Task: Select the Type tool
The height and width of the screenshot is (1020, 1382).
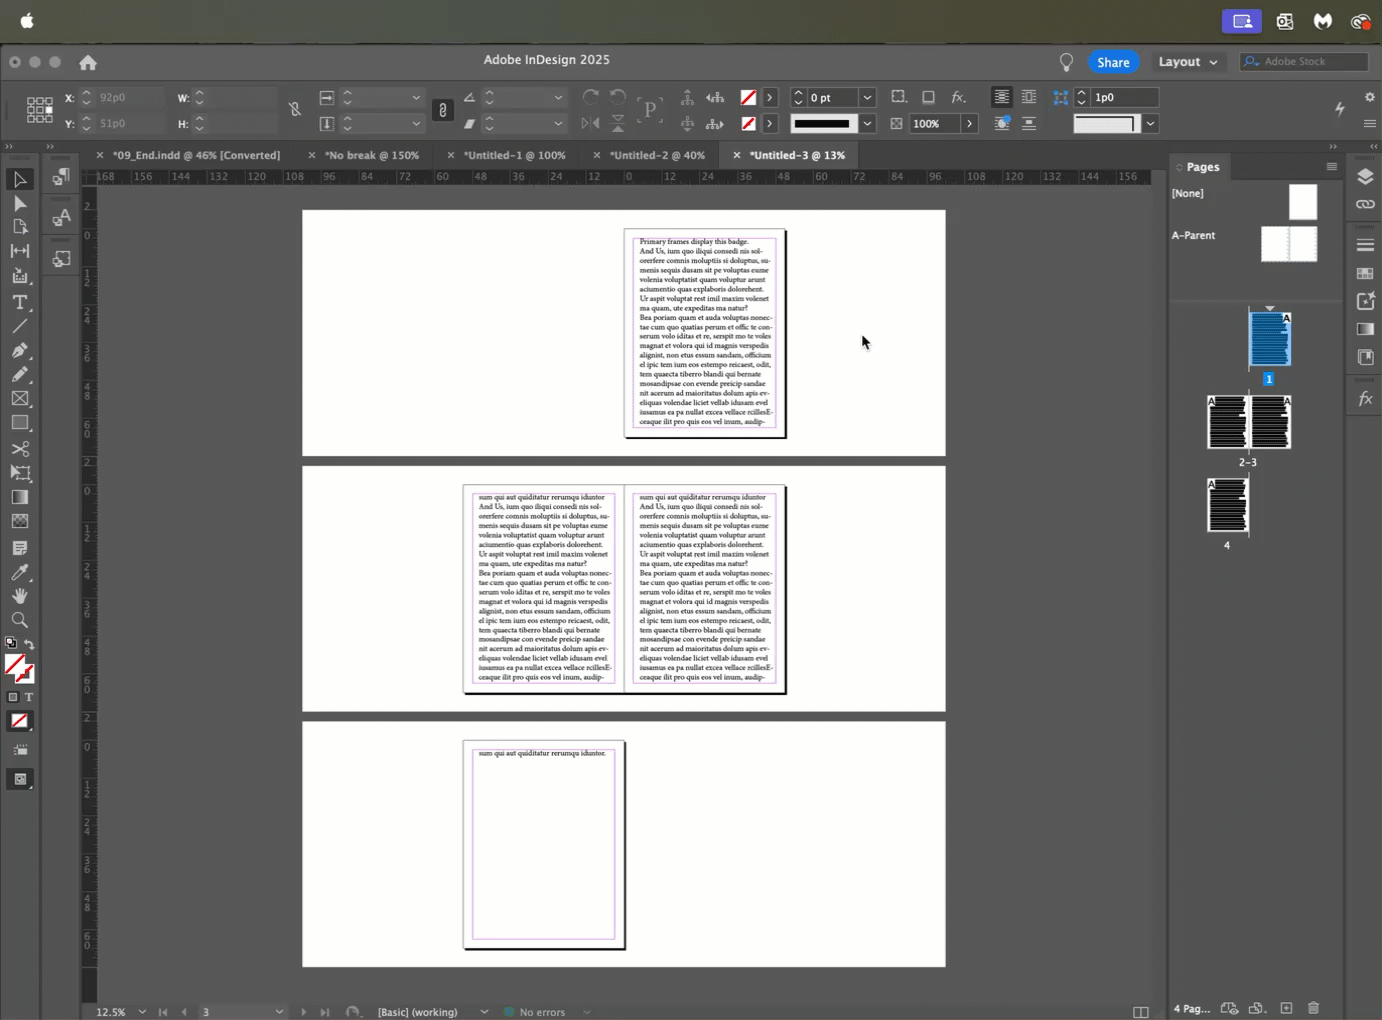Action: (x=20, y=302)
